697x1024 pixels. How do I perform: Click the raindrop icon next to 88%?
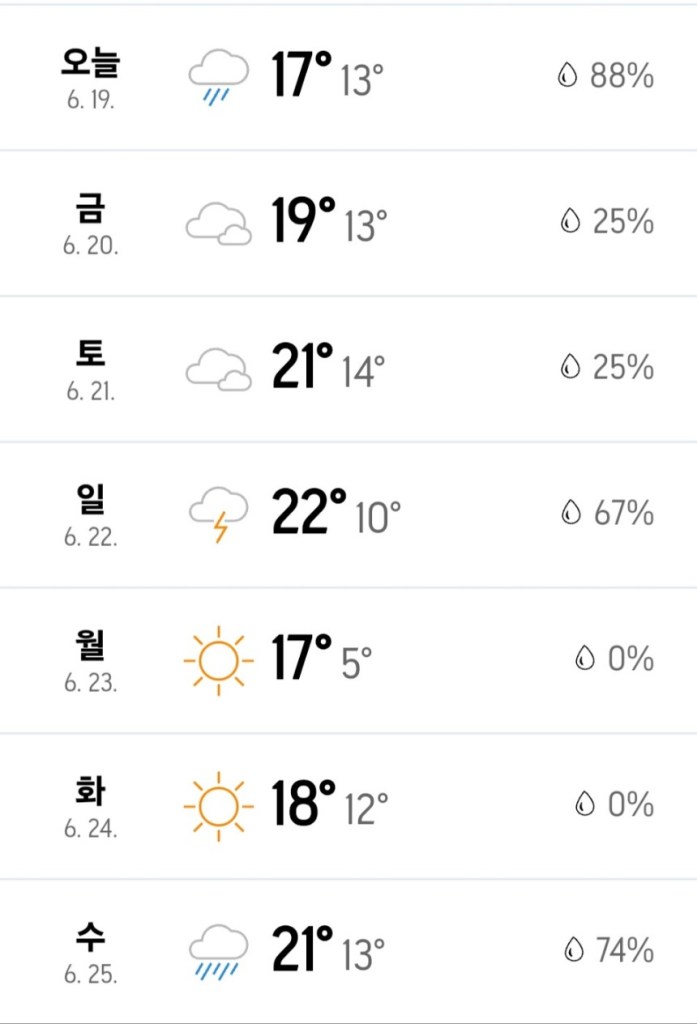pos(568,76)
